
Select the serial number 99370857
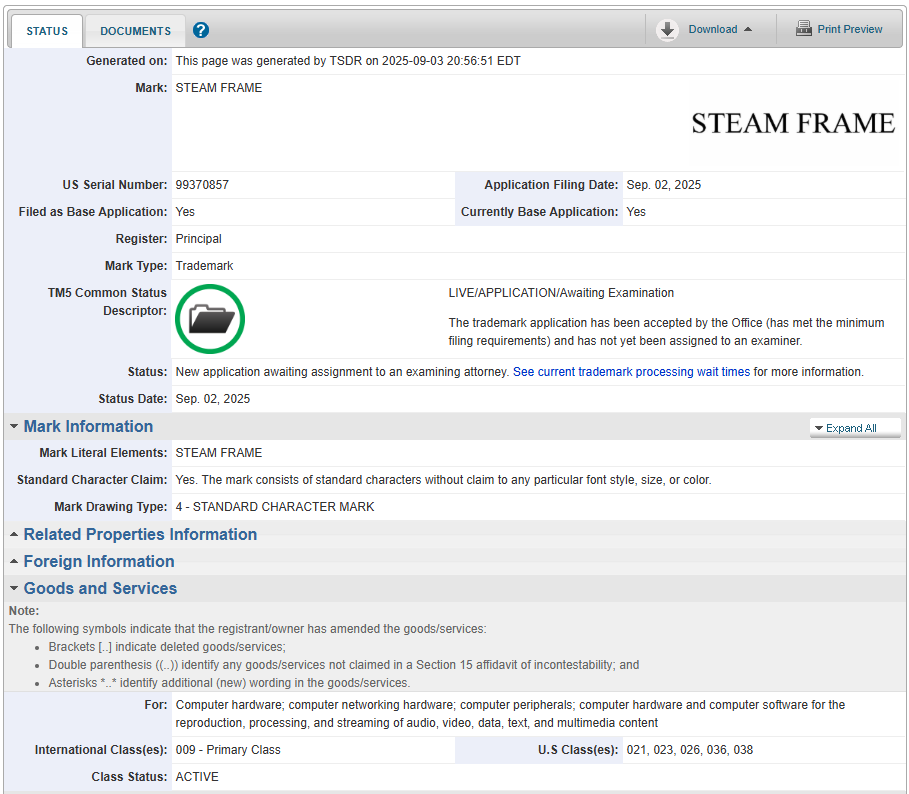pos(202,184)
